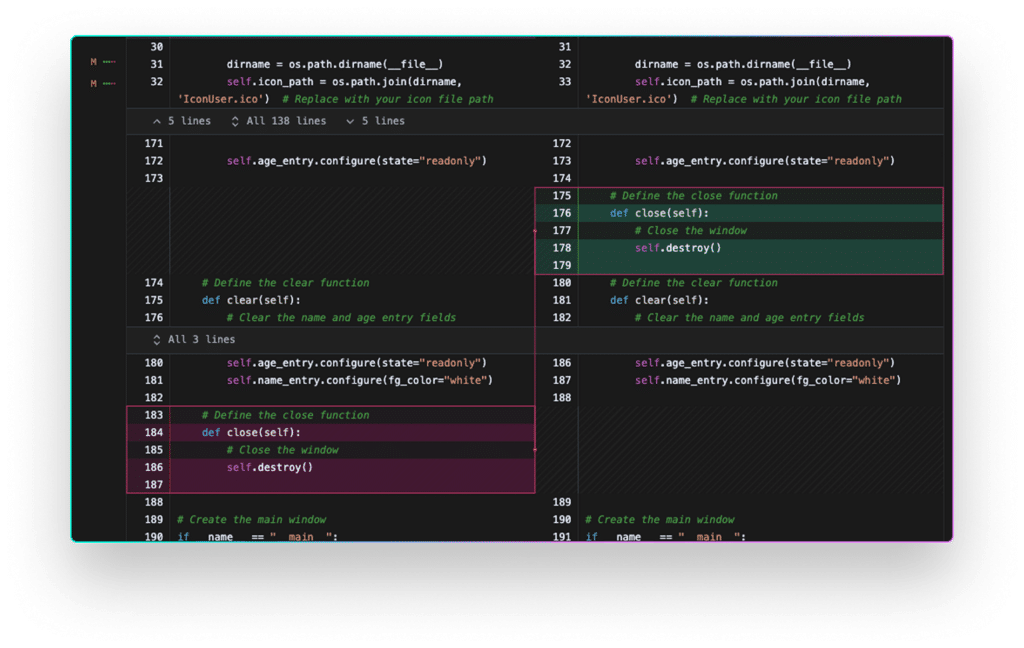Click left pane 'IconUser.ico' comment line
Image resolution: width=1024 pixels, height=648 pixels.
click(335, 99)
